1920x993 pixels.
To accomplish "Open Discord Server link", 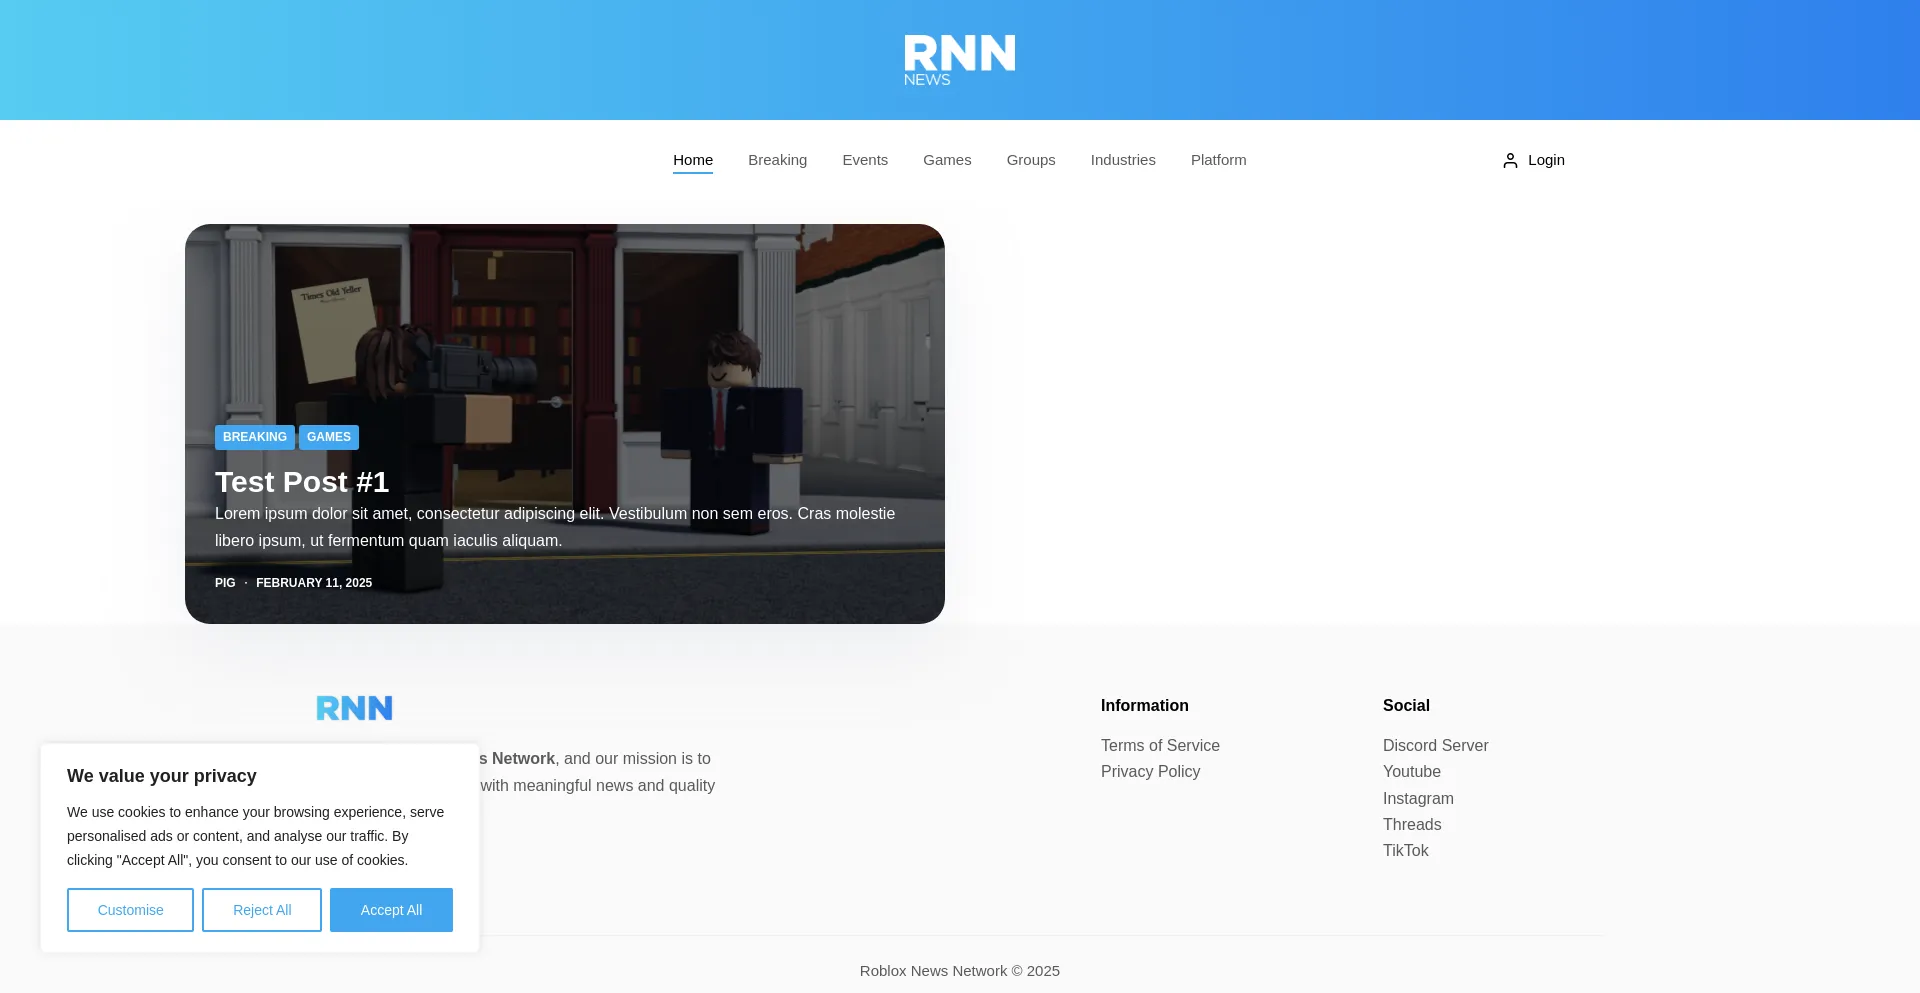I will [1435, 746].
